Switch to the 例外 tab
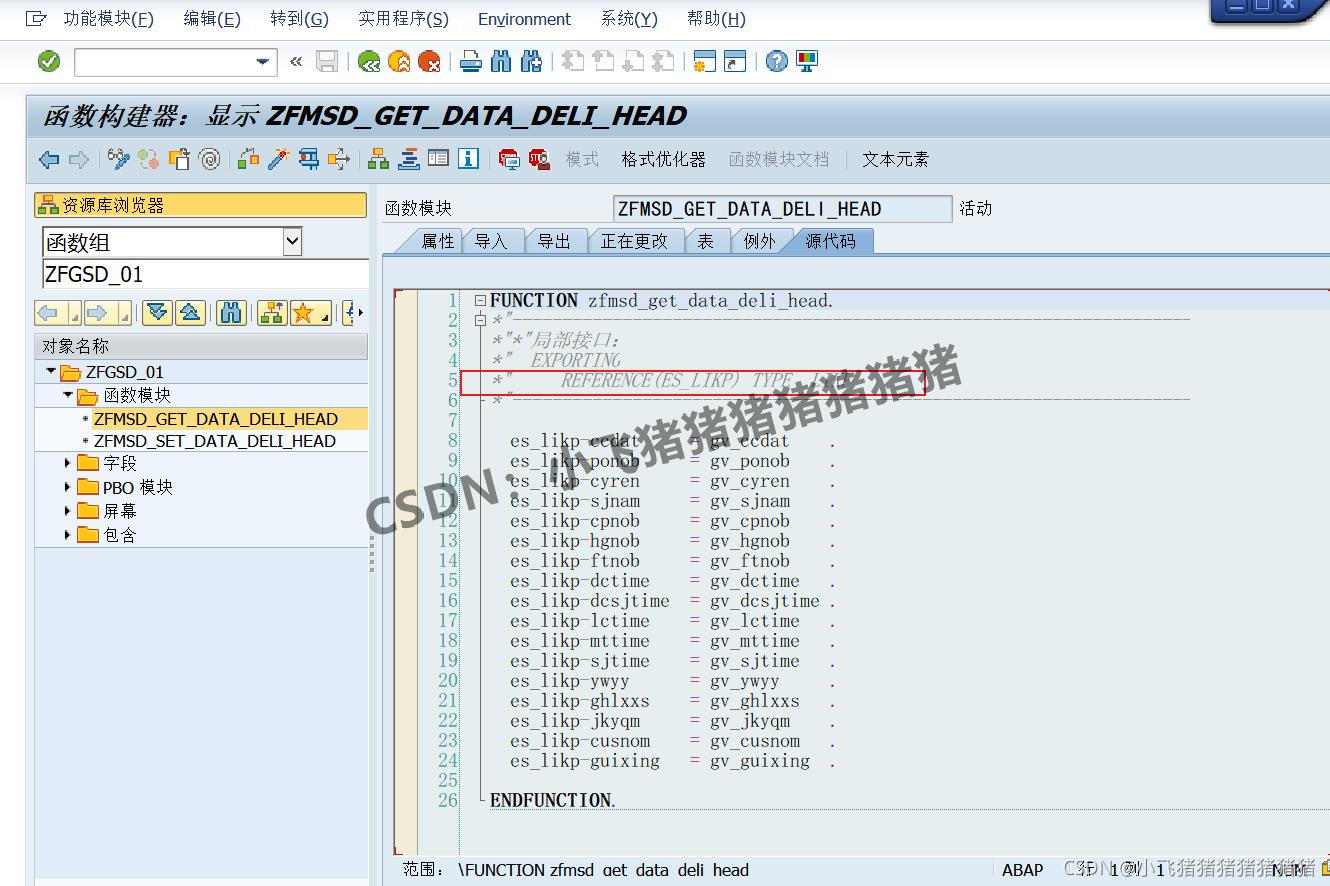Viewport: 1330px width, 886px height. pyautogui.click(x=760, y=241)
